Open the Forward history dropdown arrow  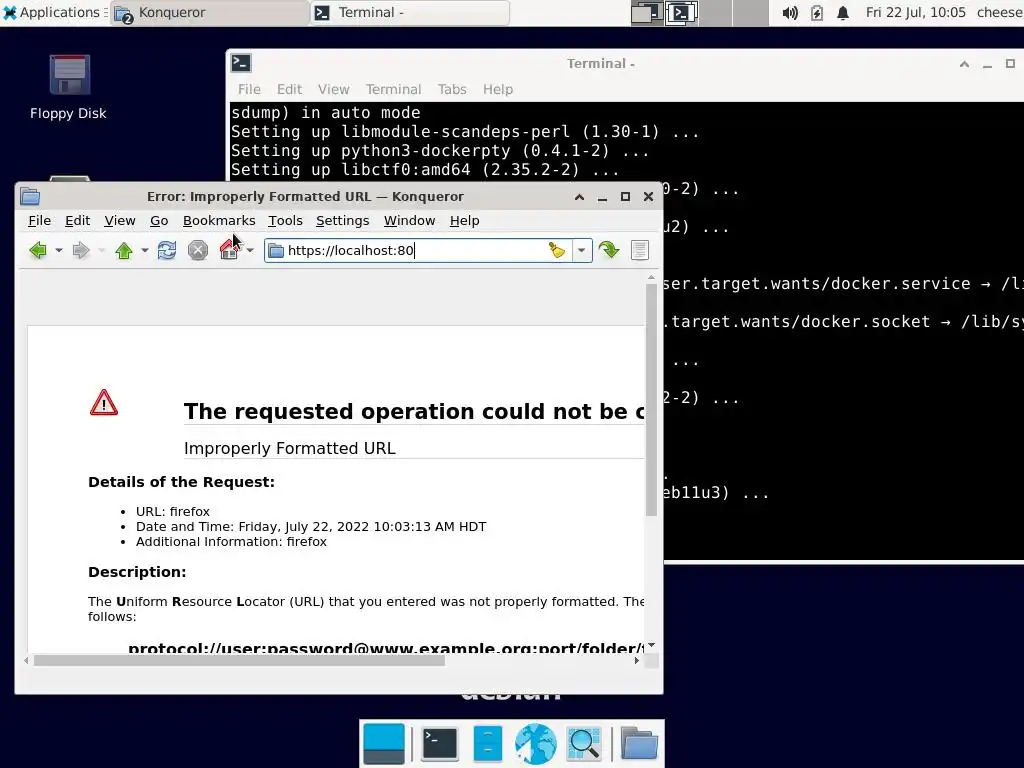click(101, 250)
